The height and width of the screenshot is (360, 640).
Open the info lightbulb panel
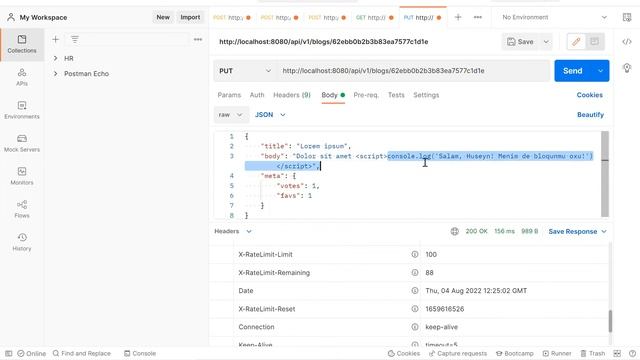(x=627, y=68)
